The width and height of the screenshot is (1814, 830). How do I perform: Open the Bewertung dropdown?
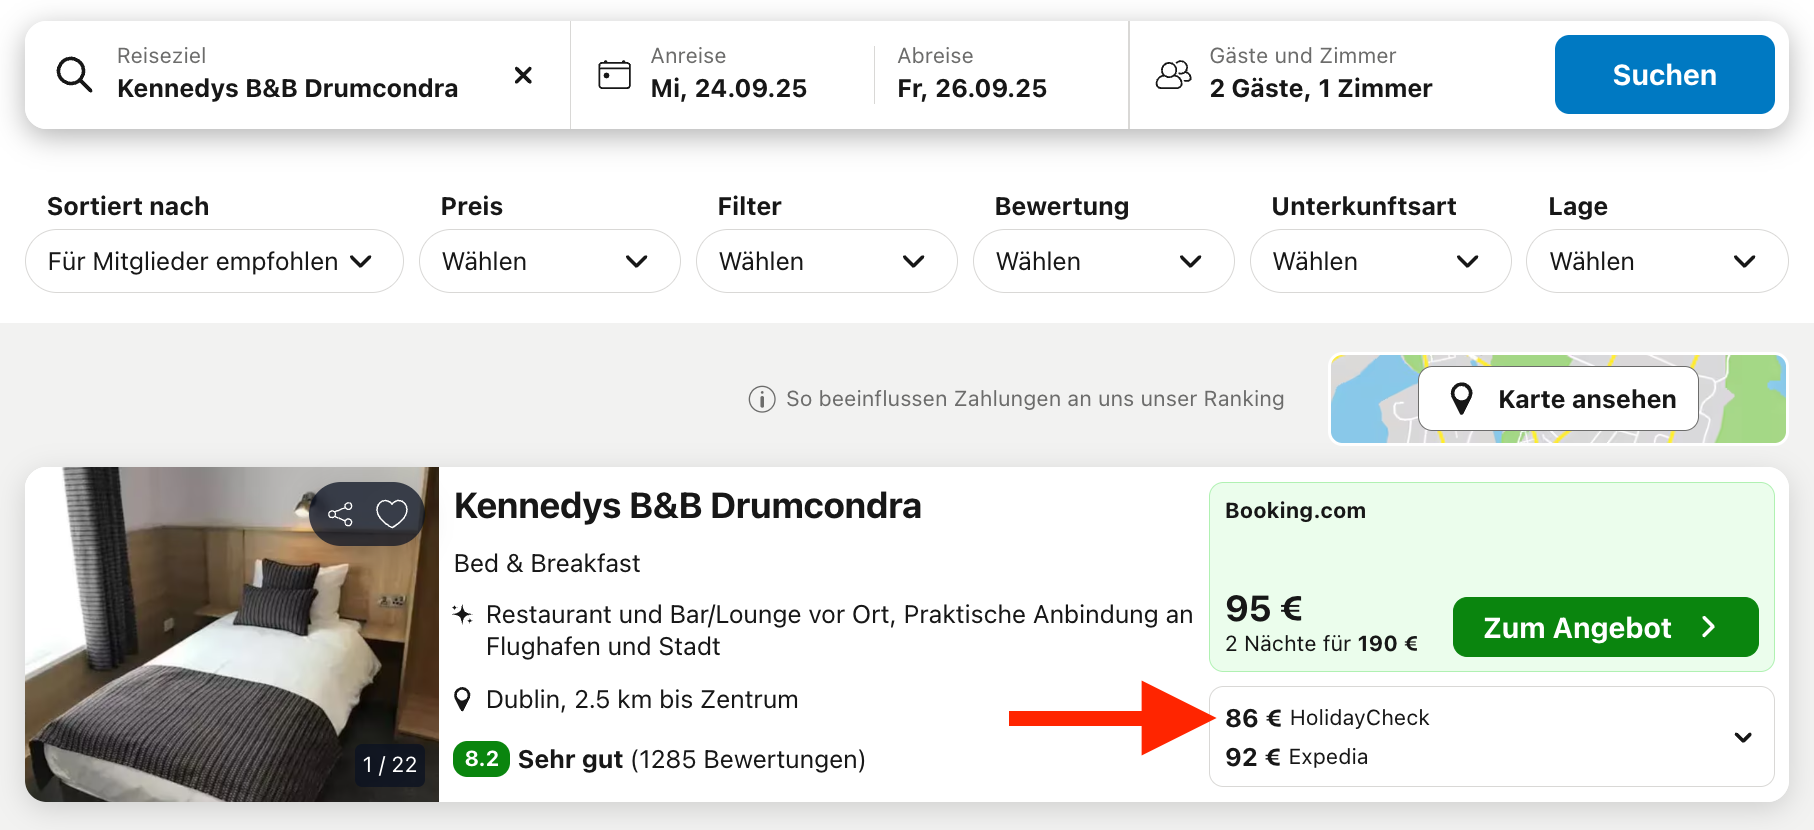coord(1103,261)
